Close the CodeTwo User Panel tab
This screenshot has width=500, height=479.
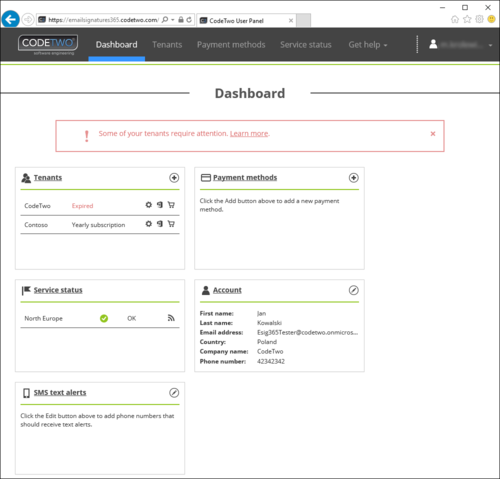pos(291,21)
